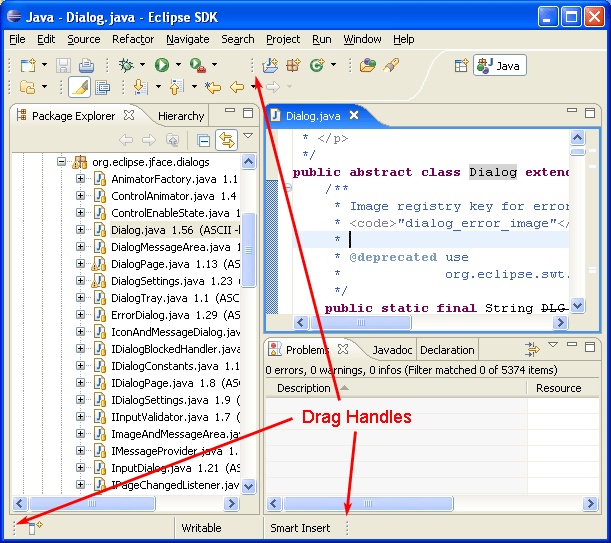Open the Run button dropdown arrow

click(x=178, y=65)
